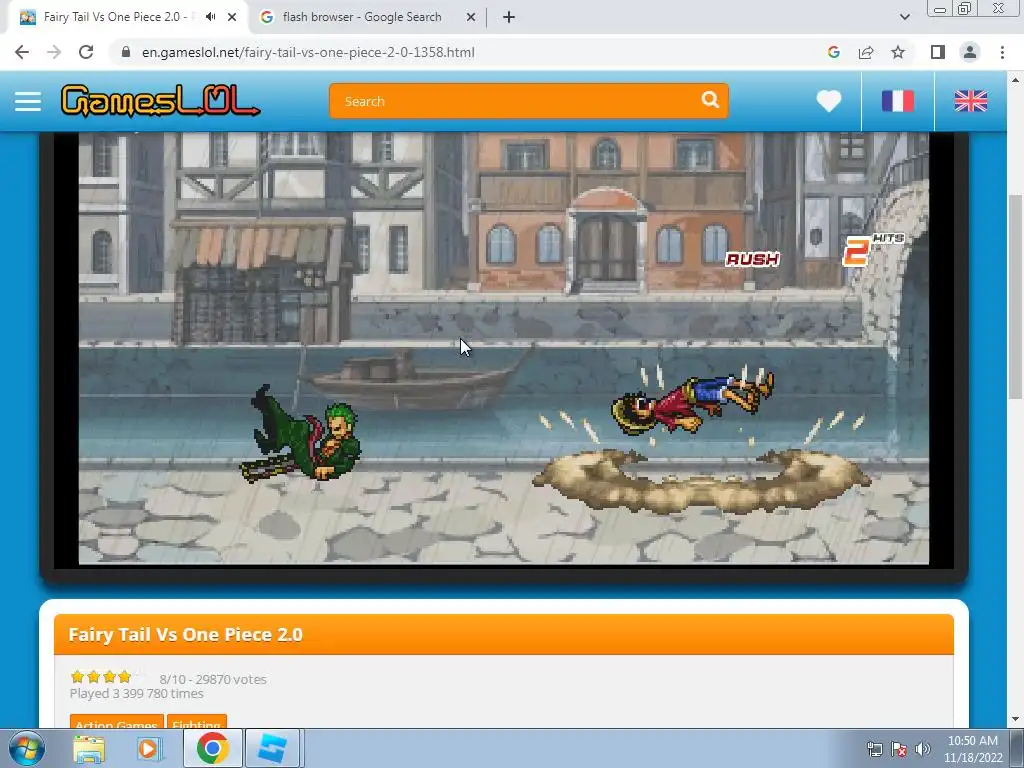The height and width of the screenshot is (768, 1024).
Task: Open Windows Media Player from taskbar
Action: click(x=150, y=748)
